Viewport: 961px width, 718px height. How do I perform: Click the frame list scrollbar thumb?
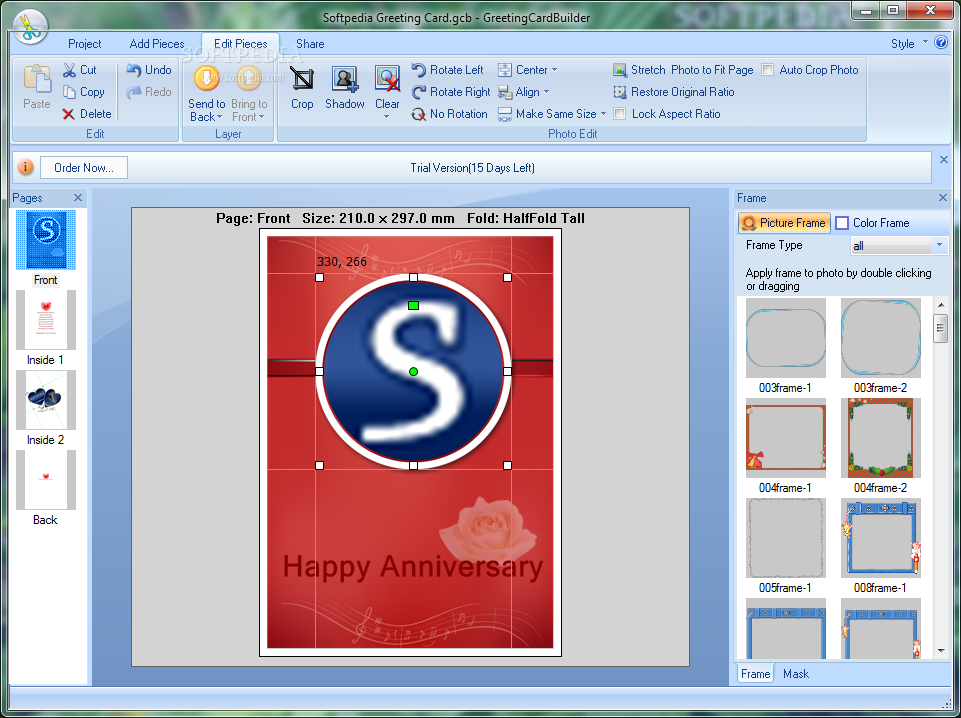click(941, 328)
